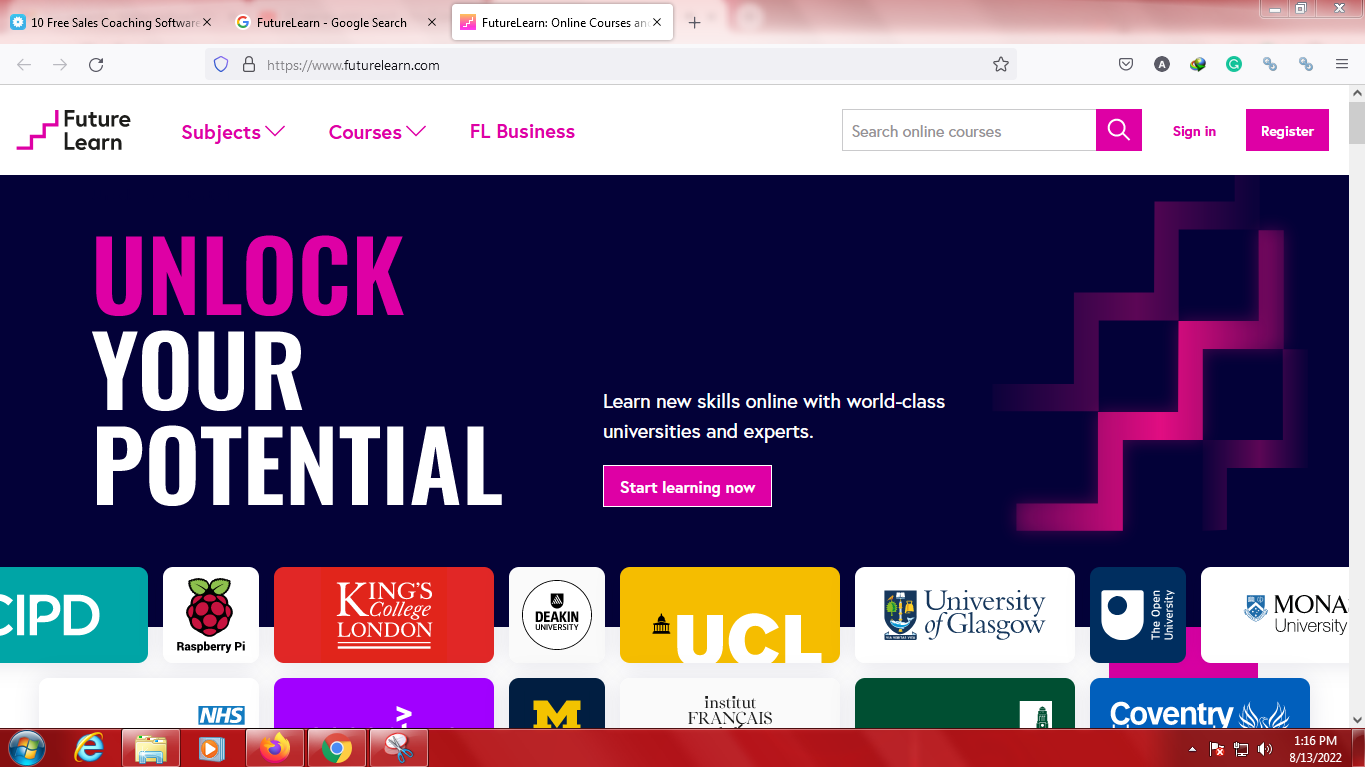Click the account 'A' extension icon
Screen dimensions: 1365x767
click(x=1162, y=64)
